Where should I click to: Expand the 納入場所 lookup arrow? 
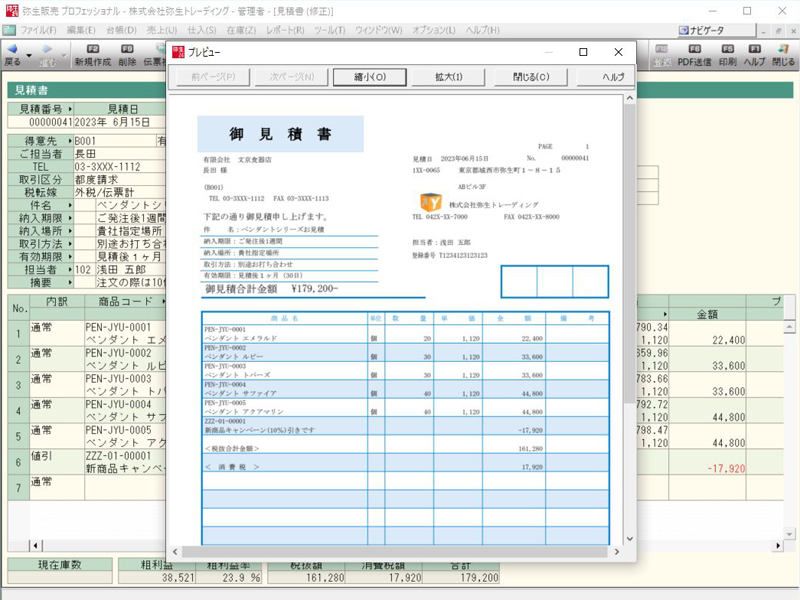coord(70,231)
